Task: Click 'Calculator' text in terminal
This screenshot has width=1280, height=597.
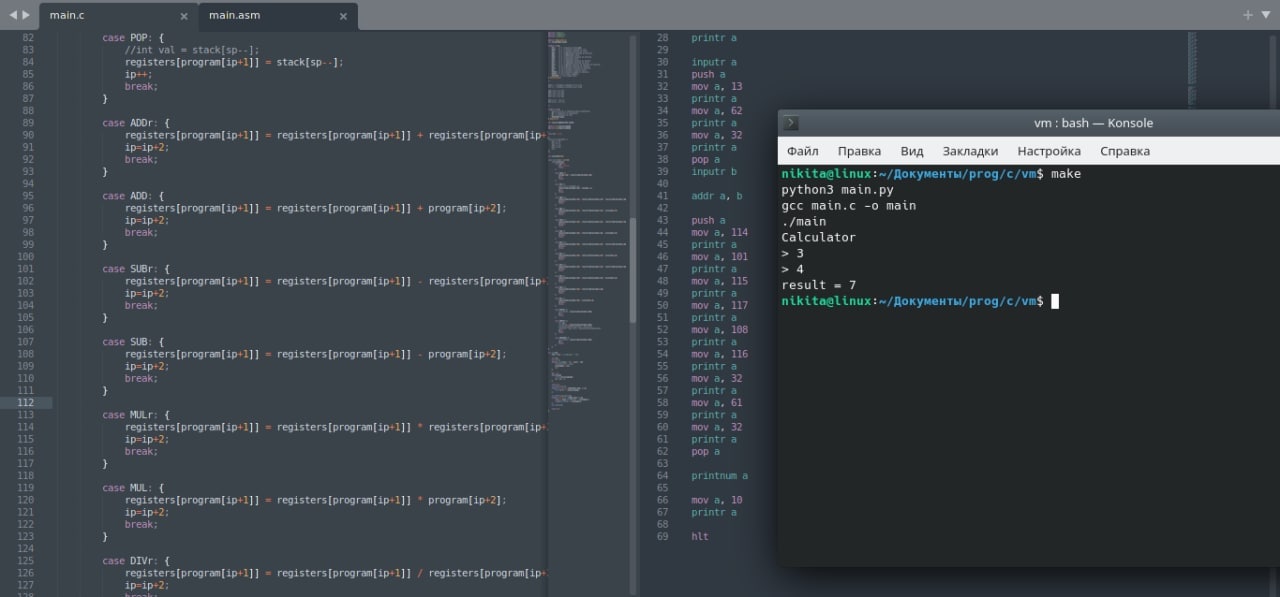Action: pyautogui.click(x=818, y=237)
